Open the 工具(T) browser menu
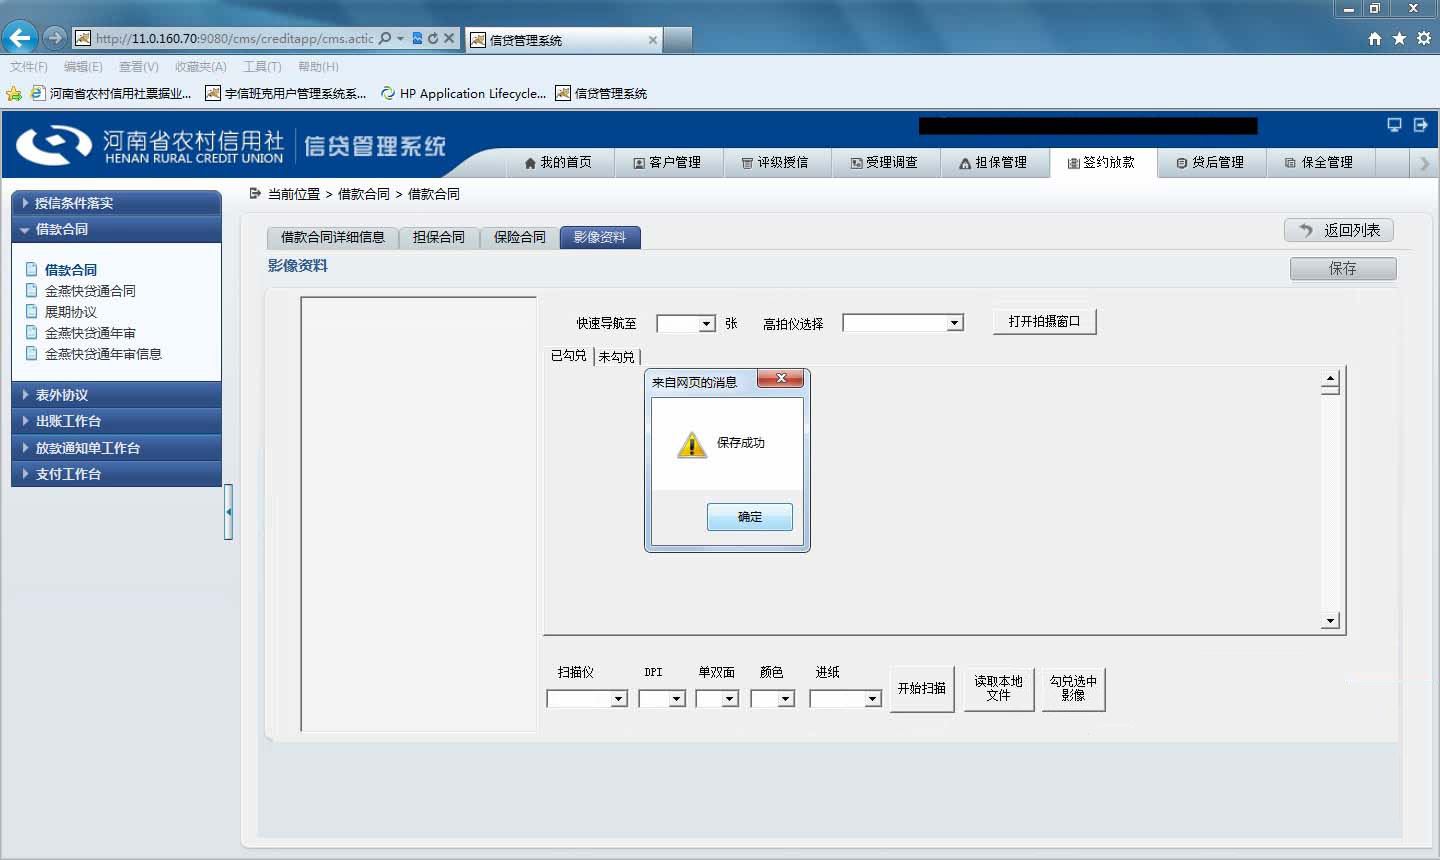 [x=262, y=67]
